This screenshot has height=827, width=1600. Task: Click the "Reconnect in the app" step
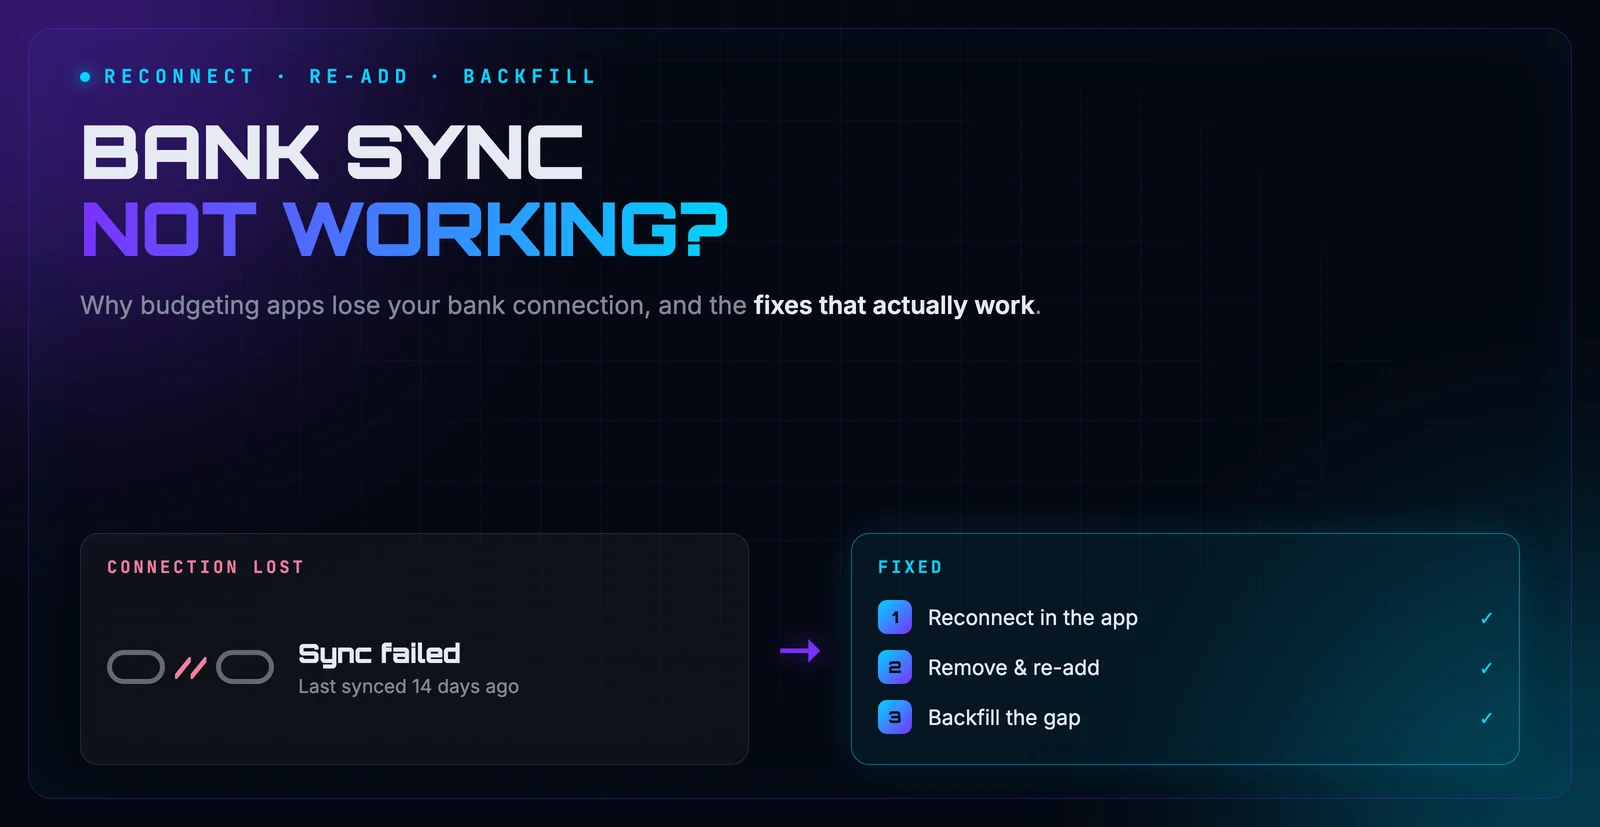pos(1185,618)
